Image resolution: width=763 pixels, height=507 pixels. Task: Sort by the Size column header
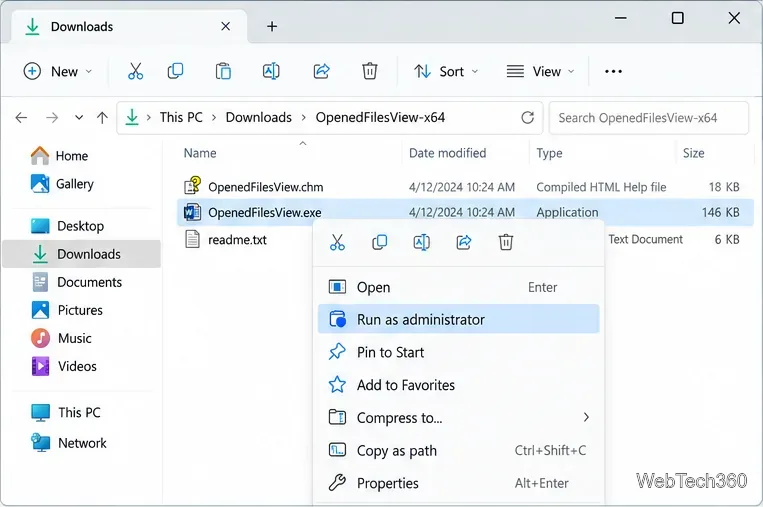[693, 153]
